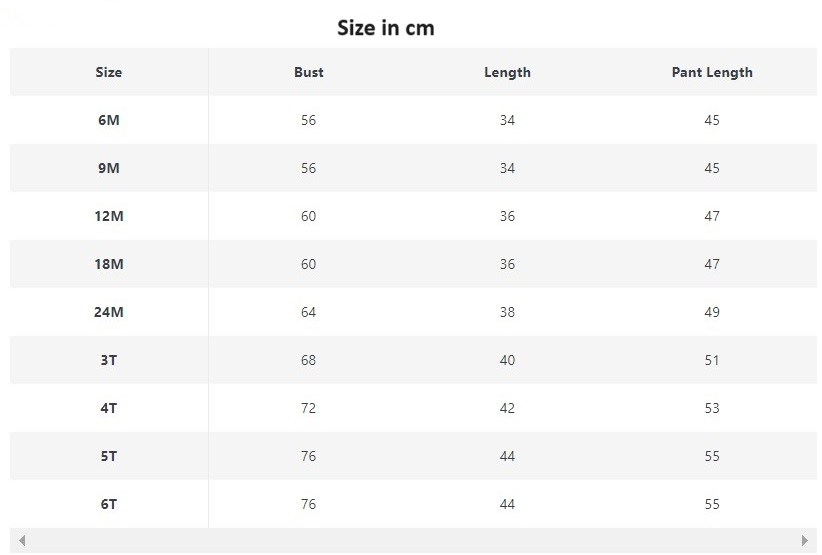Select the 3T size row label
This screenshot has width=822, height=555.
click(x=109, y=360)
